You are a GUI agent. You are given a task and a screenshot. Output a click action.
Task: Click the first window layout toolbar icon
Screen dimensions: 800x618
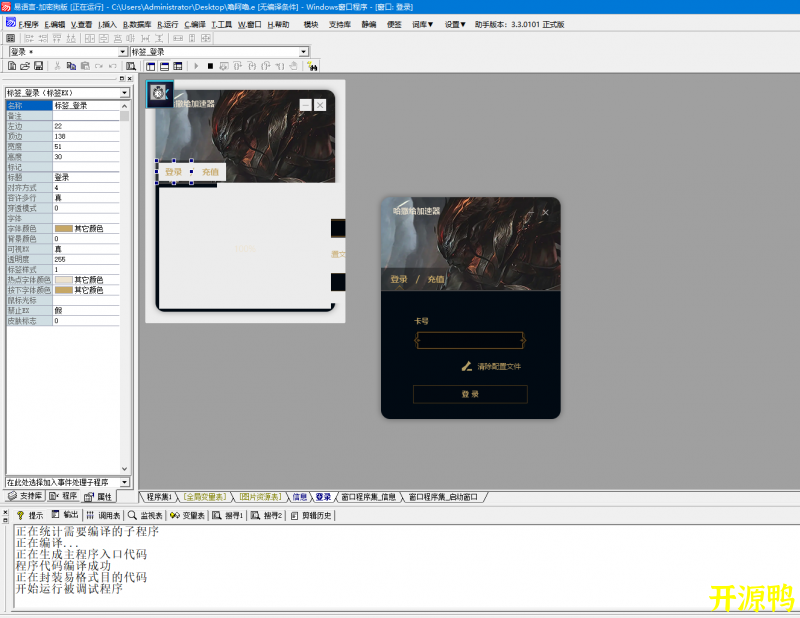tap(151, 66)
